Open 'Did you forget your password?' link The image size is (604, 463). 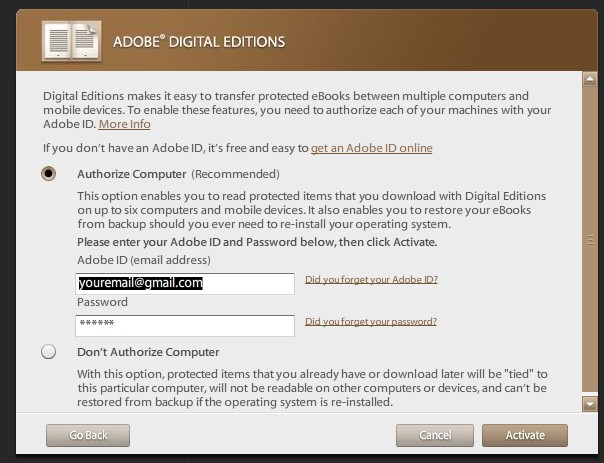pyautogui.click(x=370, y=321)
